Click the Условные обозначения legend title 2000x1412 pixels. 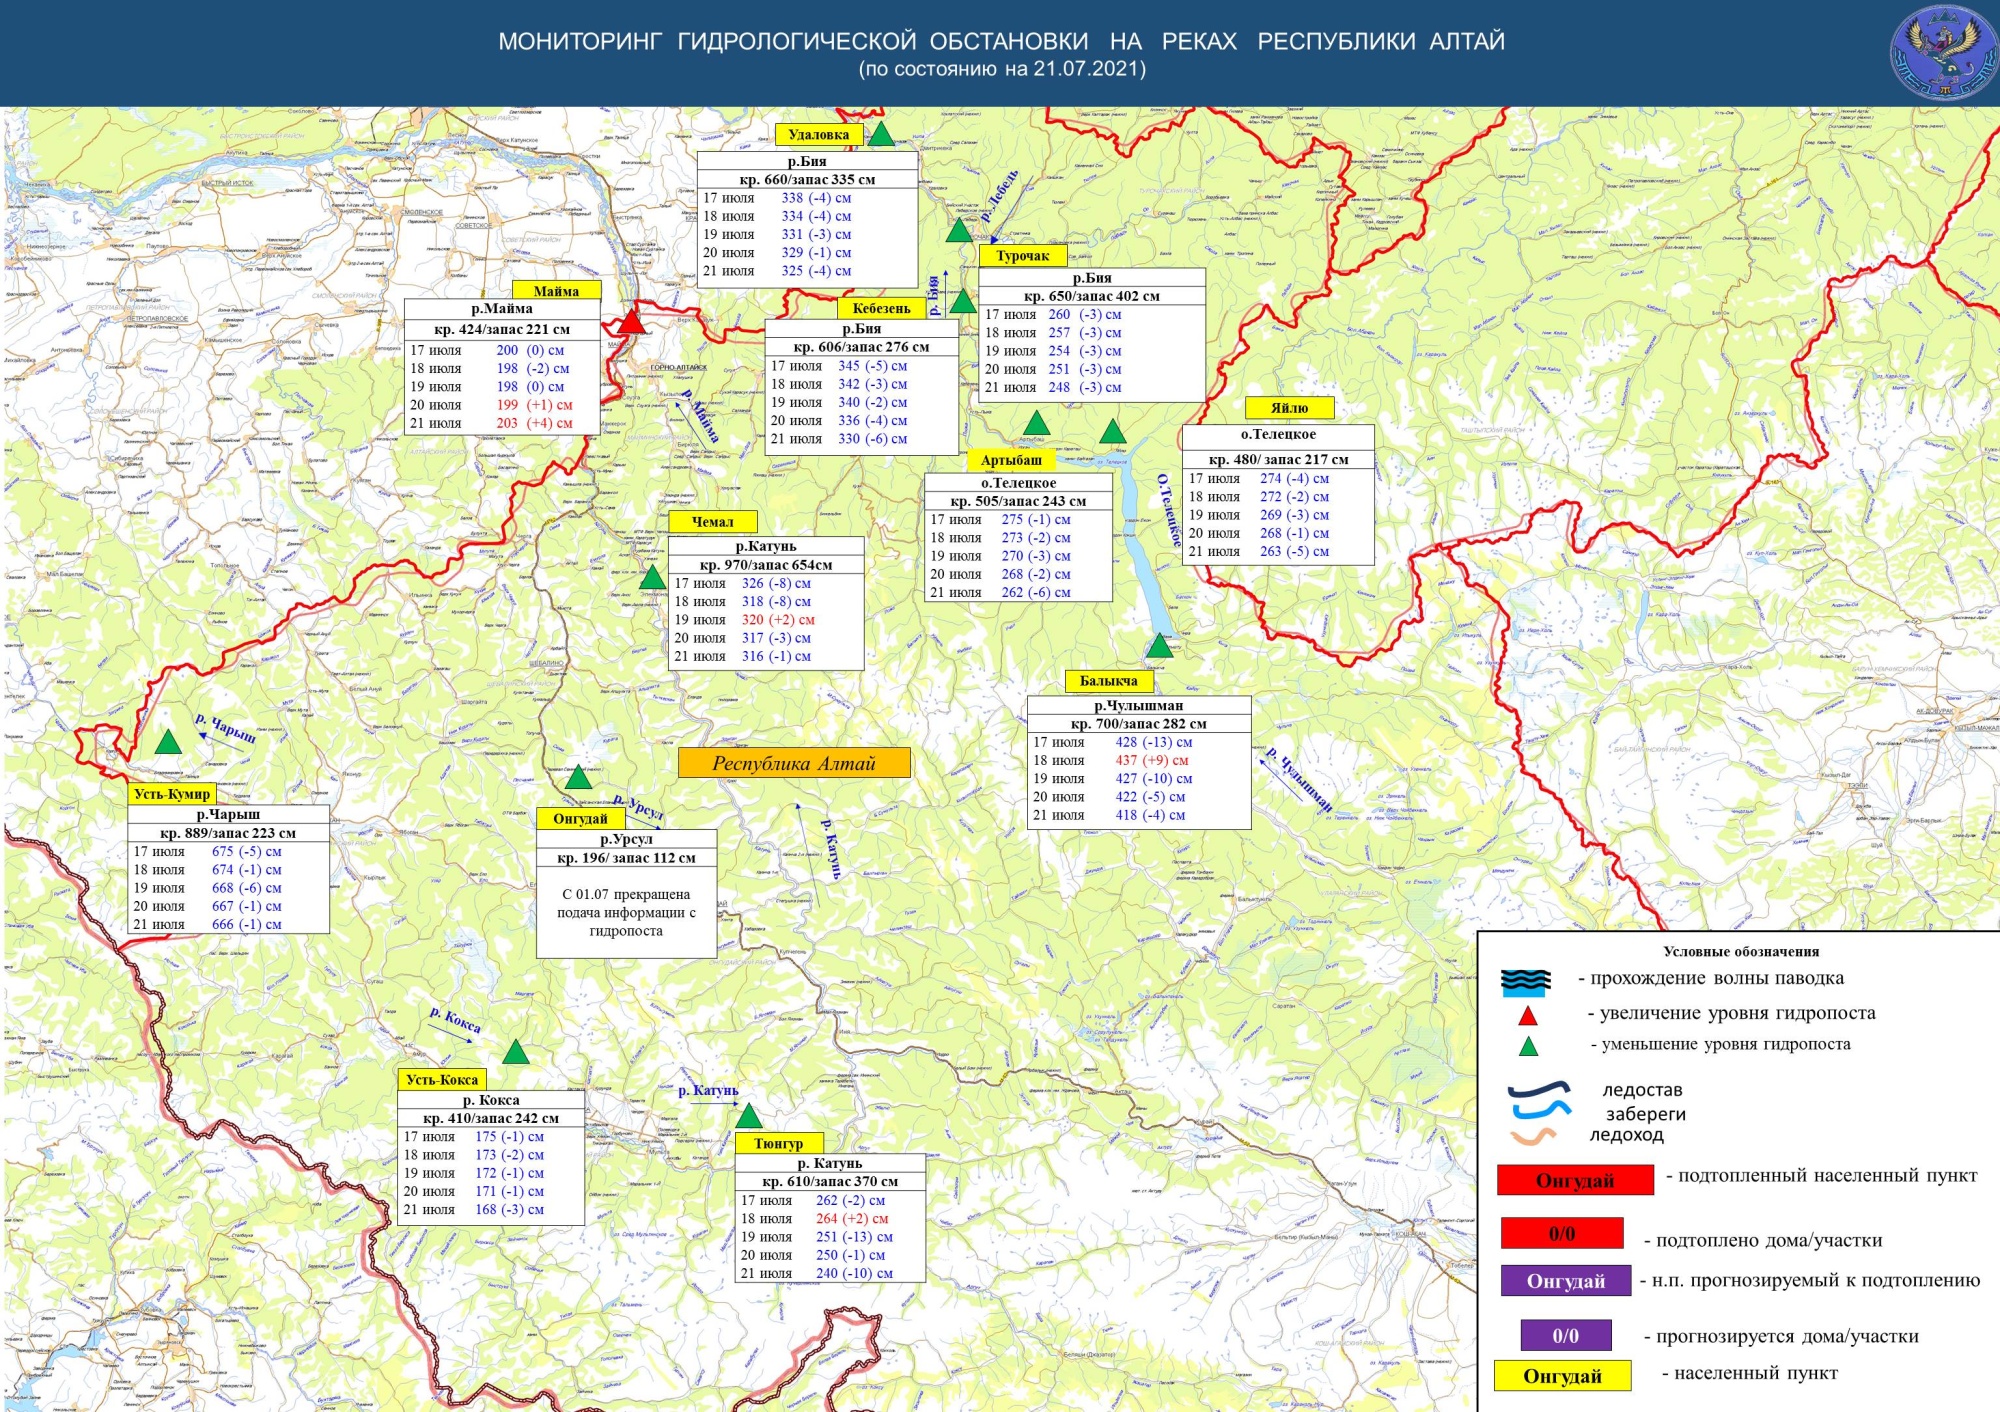[x=1741, y=952]
